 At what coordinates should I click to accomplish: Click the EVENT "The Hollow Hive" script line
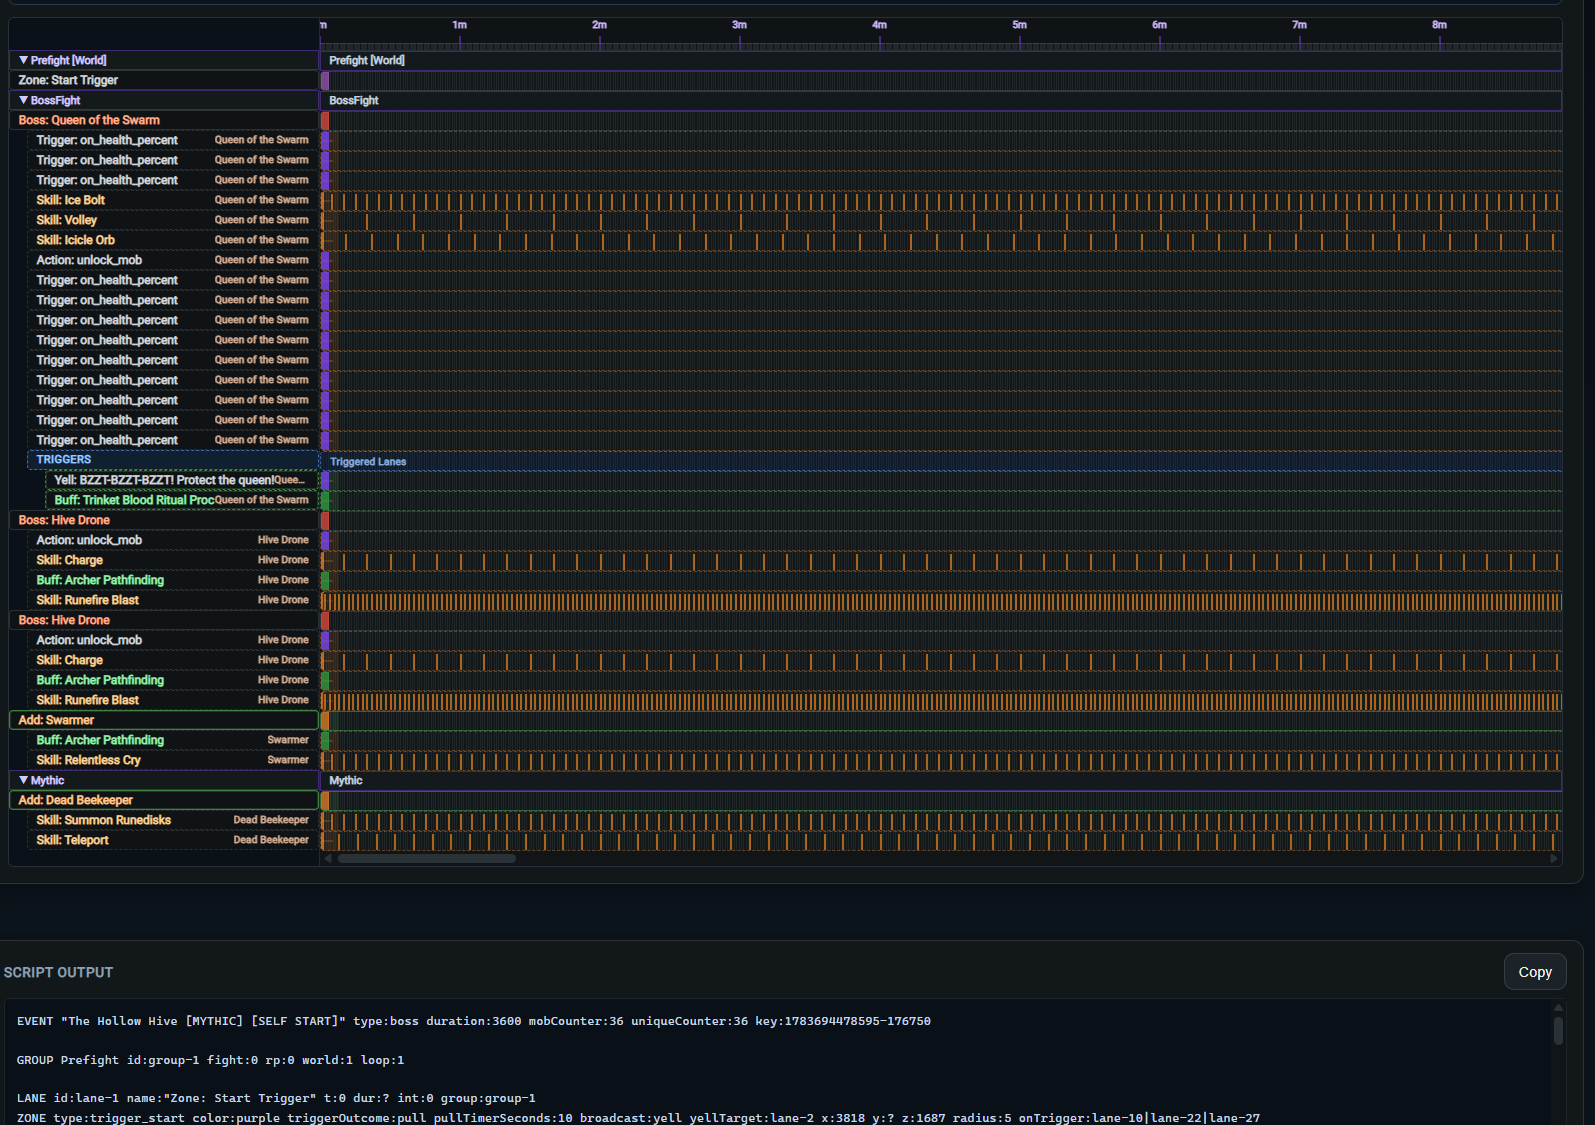pos(474,1021)
